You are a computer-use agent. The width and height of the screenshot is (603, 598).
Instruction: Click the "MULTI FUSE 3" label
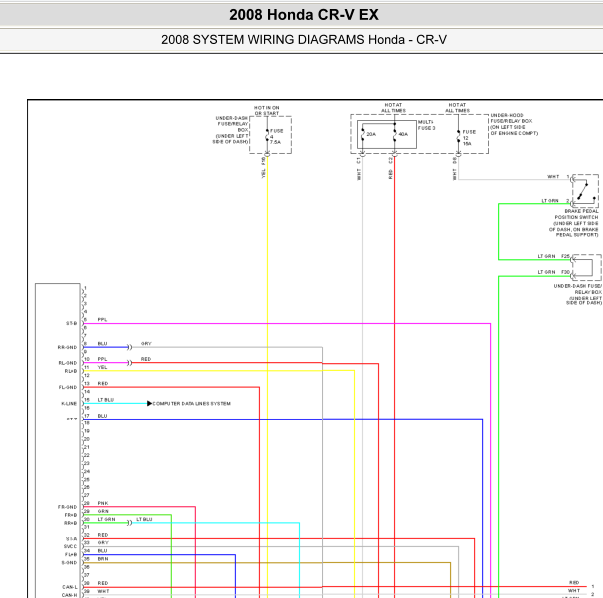[426, 125]
